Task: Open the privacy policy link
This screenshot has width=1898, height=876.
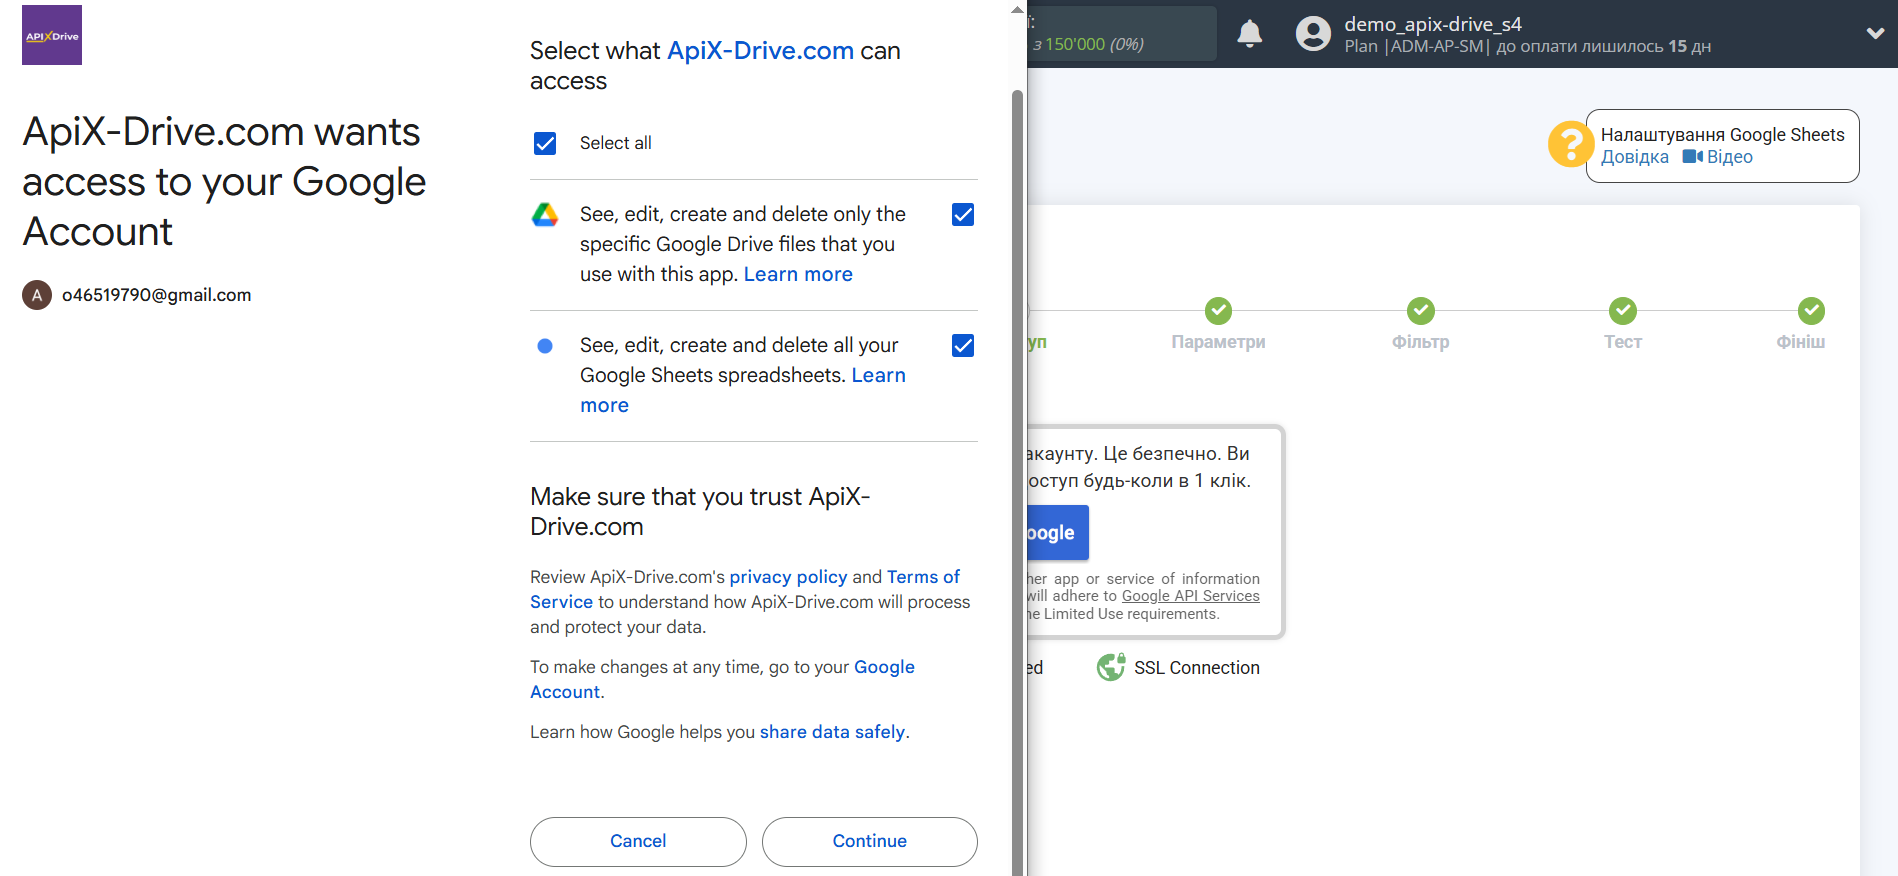Action: point(788,577)
